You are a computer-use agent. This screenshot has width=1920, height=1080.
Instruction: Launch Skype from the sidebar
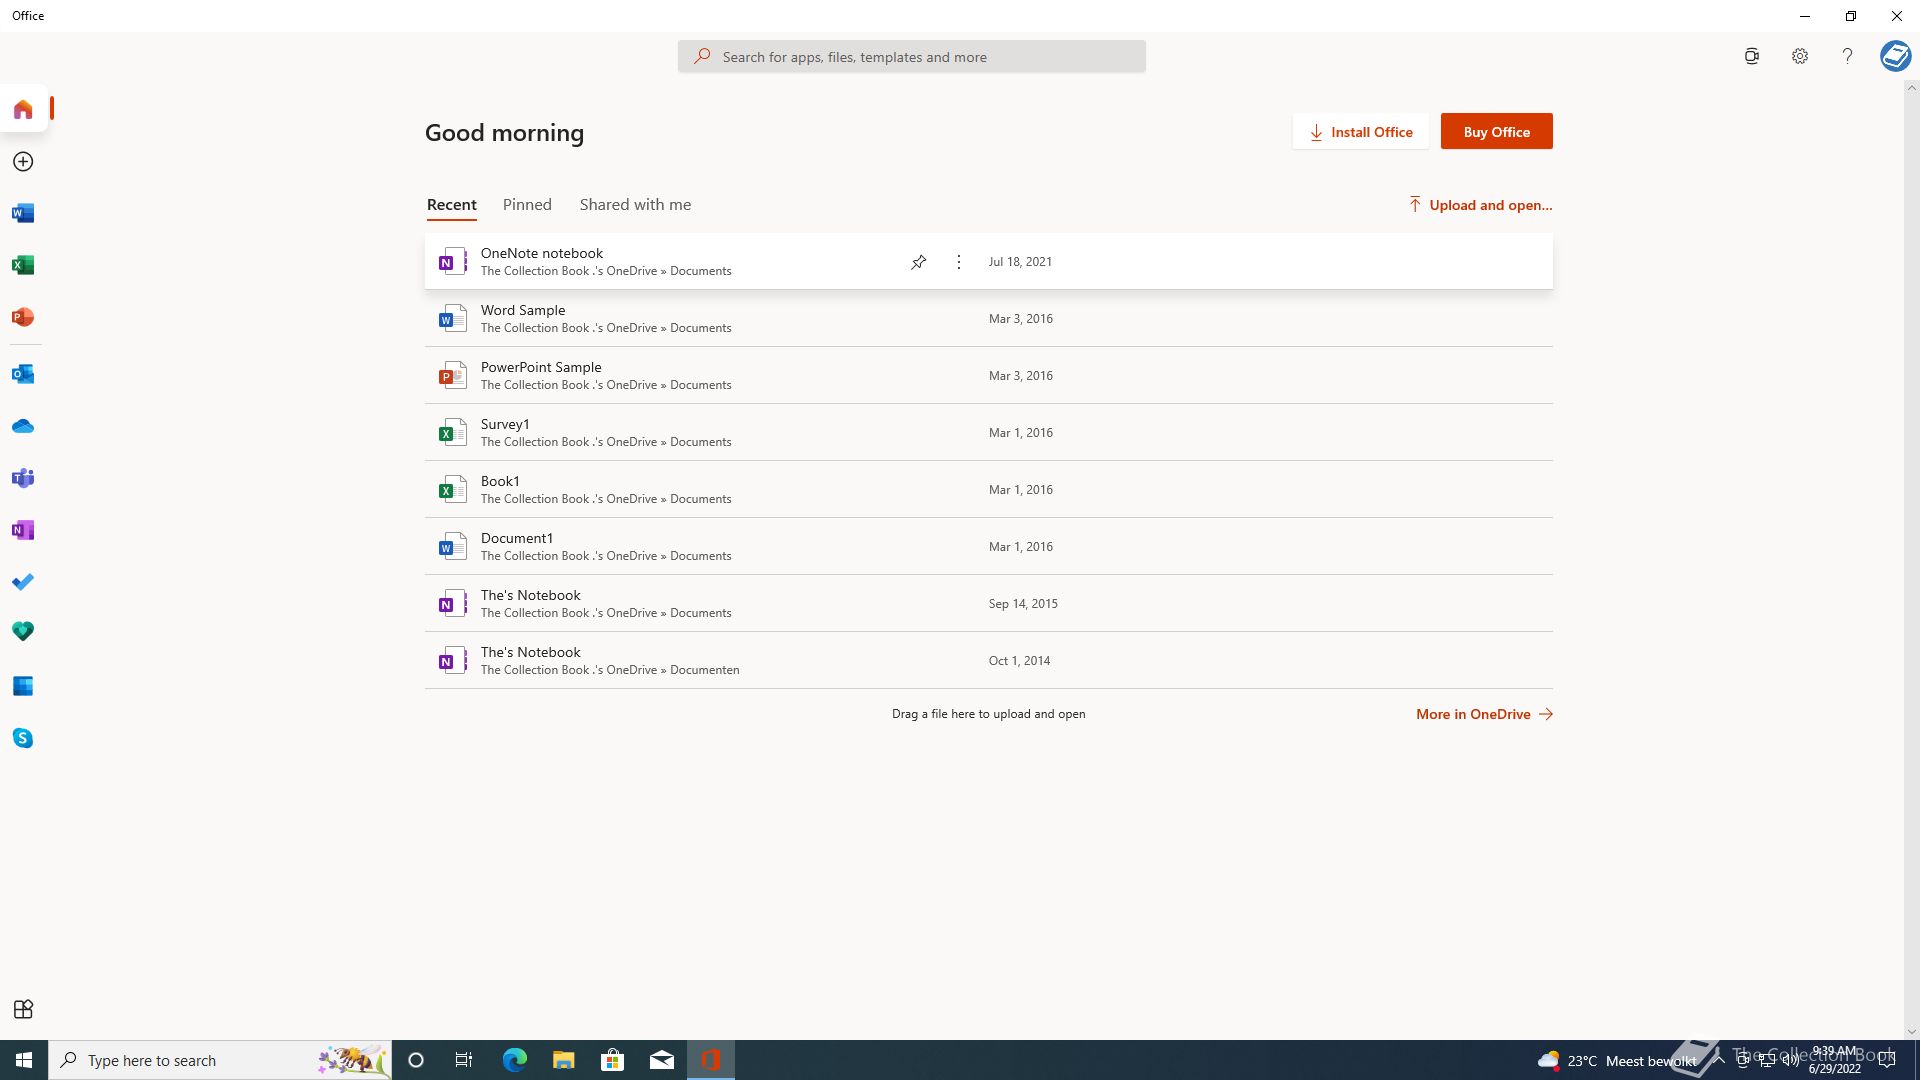click(x=23, y=739)
